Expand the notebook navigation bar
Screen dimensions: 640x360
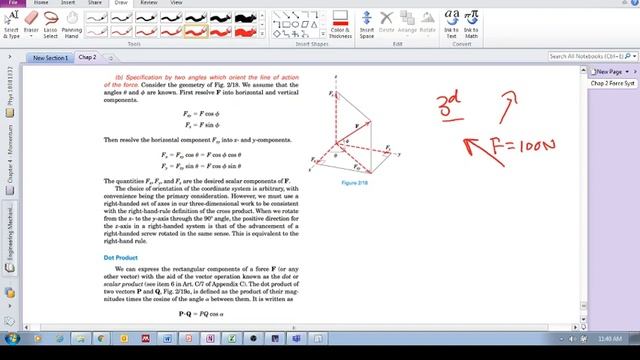(10, 57)
